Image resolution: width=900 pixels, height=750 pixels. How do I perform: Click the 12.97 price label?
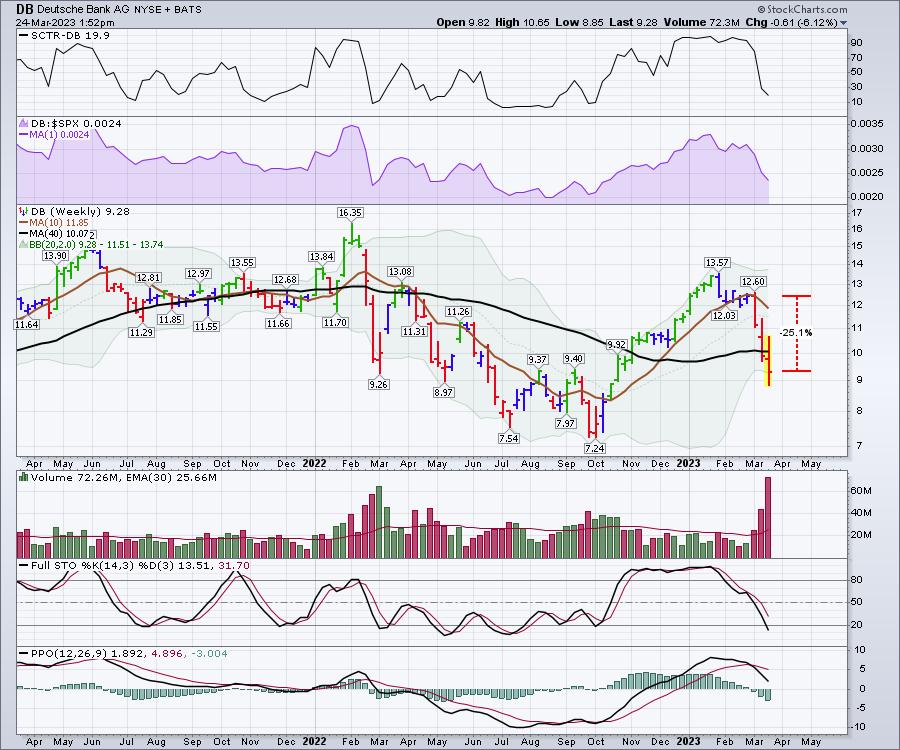coord(198,274)
